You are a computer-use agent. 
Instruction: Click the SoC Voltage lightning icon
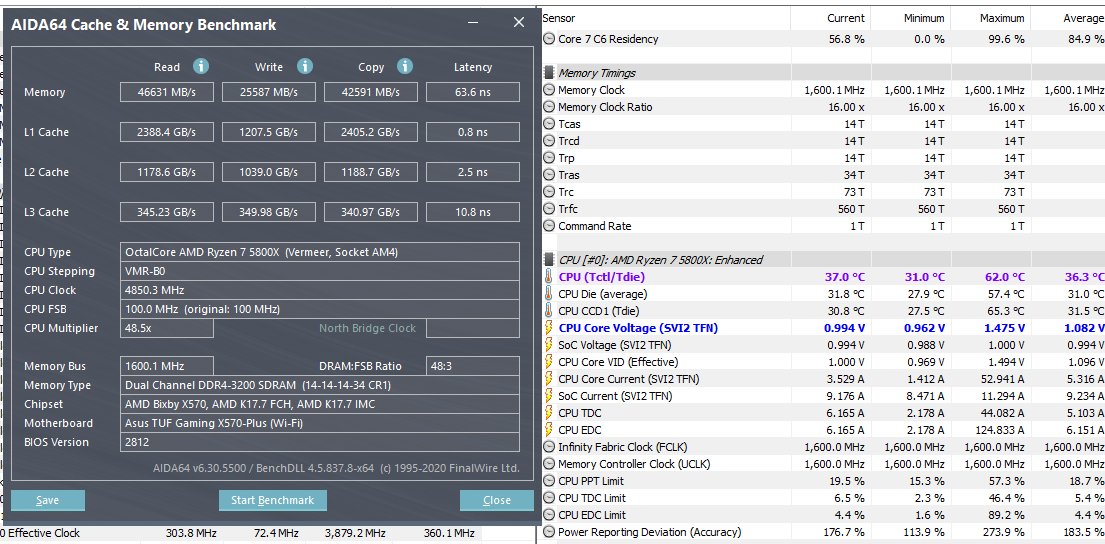[549, 345]
